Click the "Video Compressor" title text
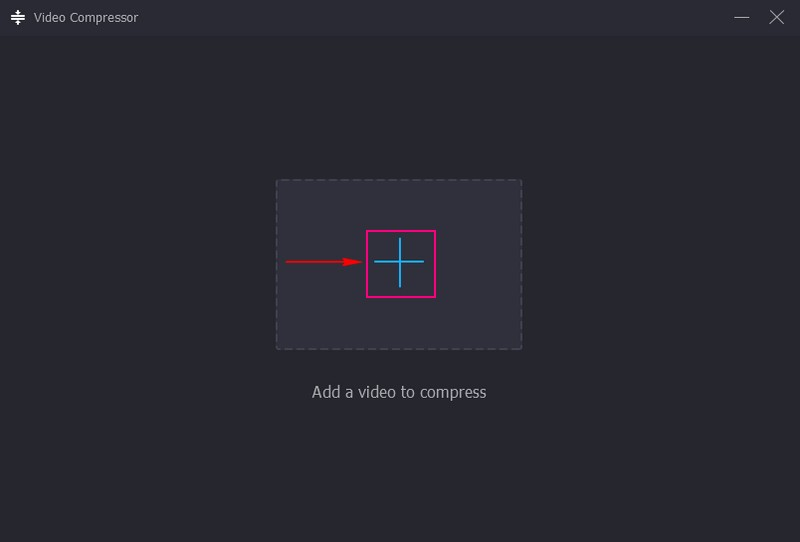This screenshot has width=800, height=542. tap(86, 18)
